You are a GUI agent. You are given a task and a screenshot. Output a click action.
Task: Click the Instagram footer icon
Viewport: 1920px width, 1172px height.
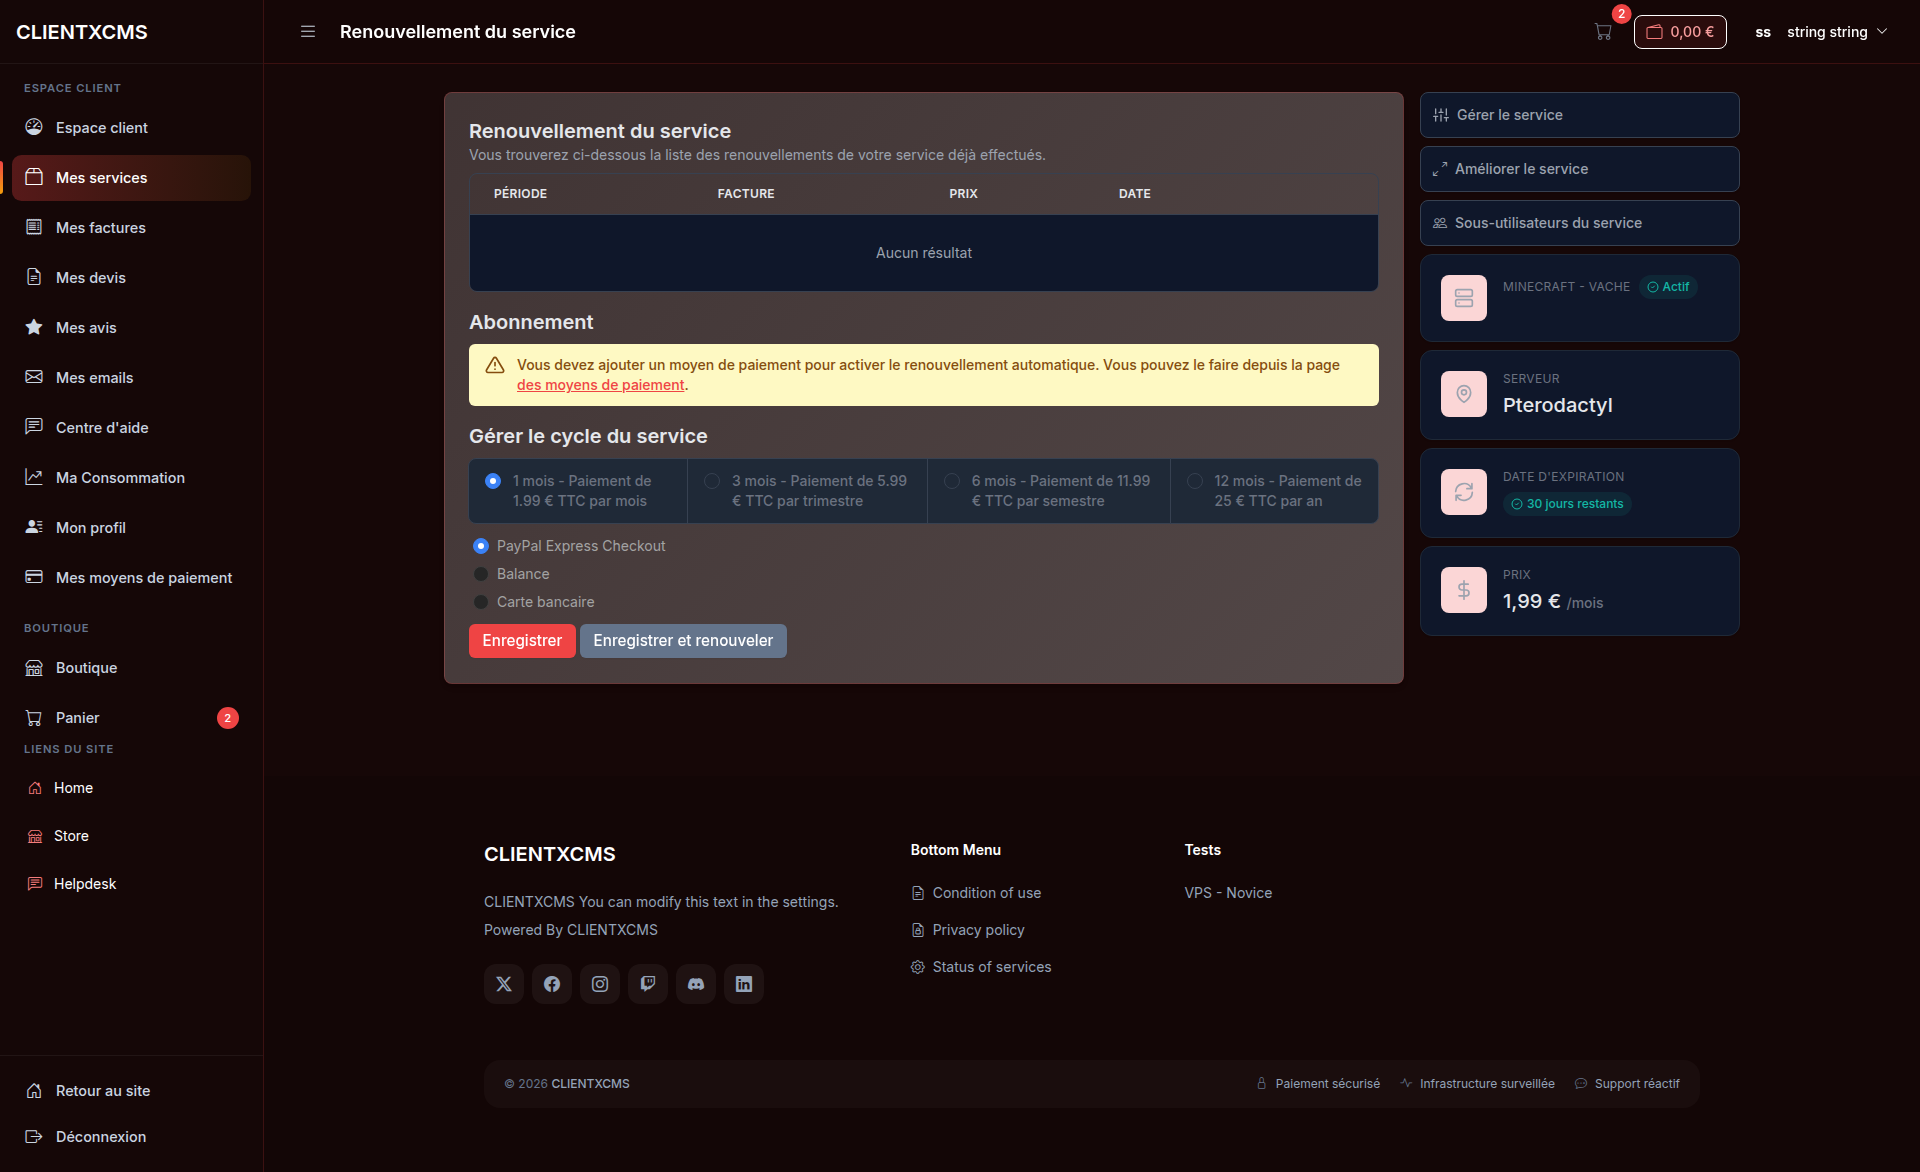[600, 984]
